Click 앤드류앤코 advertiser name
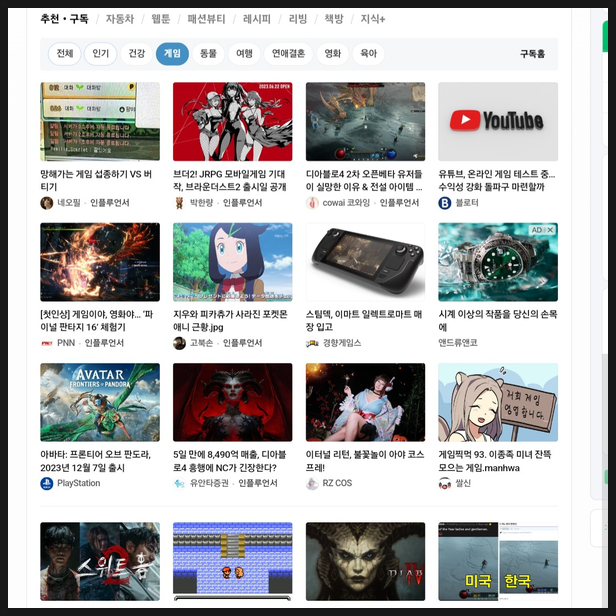616x616 pixels. click(458, 343)
